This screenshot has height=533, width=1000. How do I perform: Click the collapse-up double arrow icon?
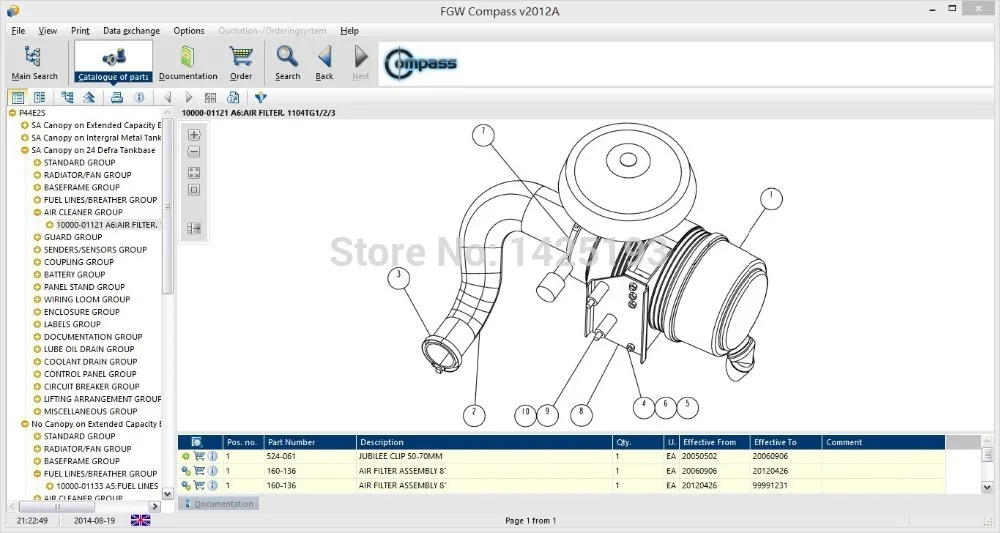pos(89,98)
